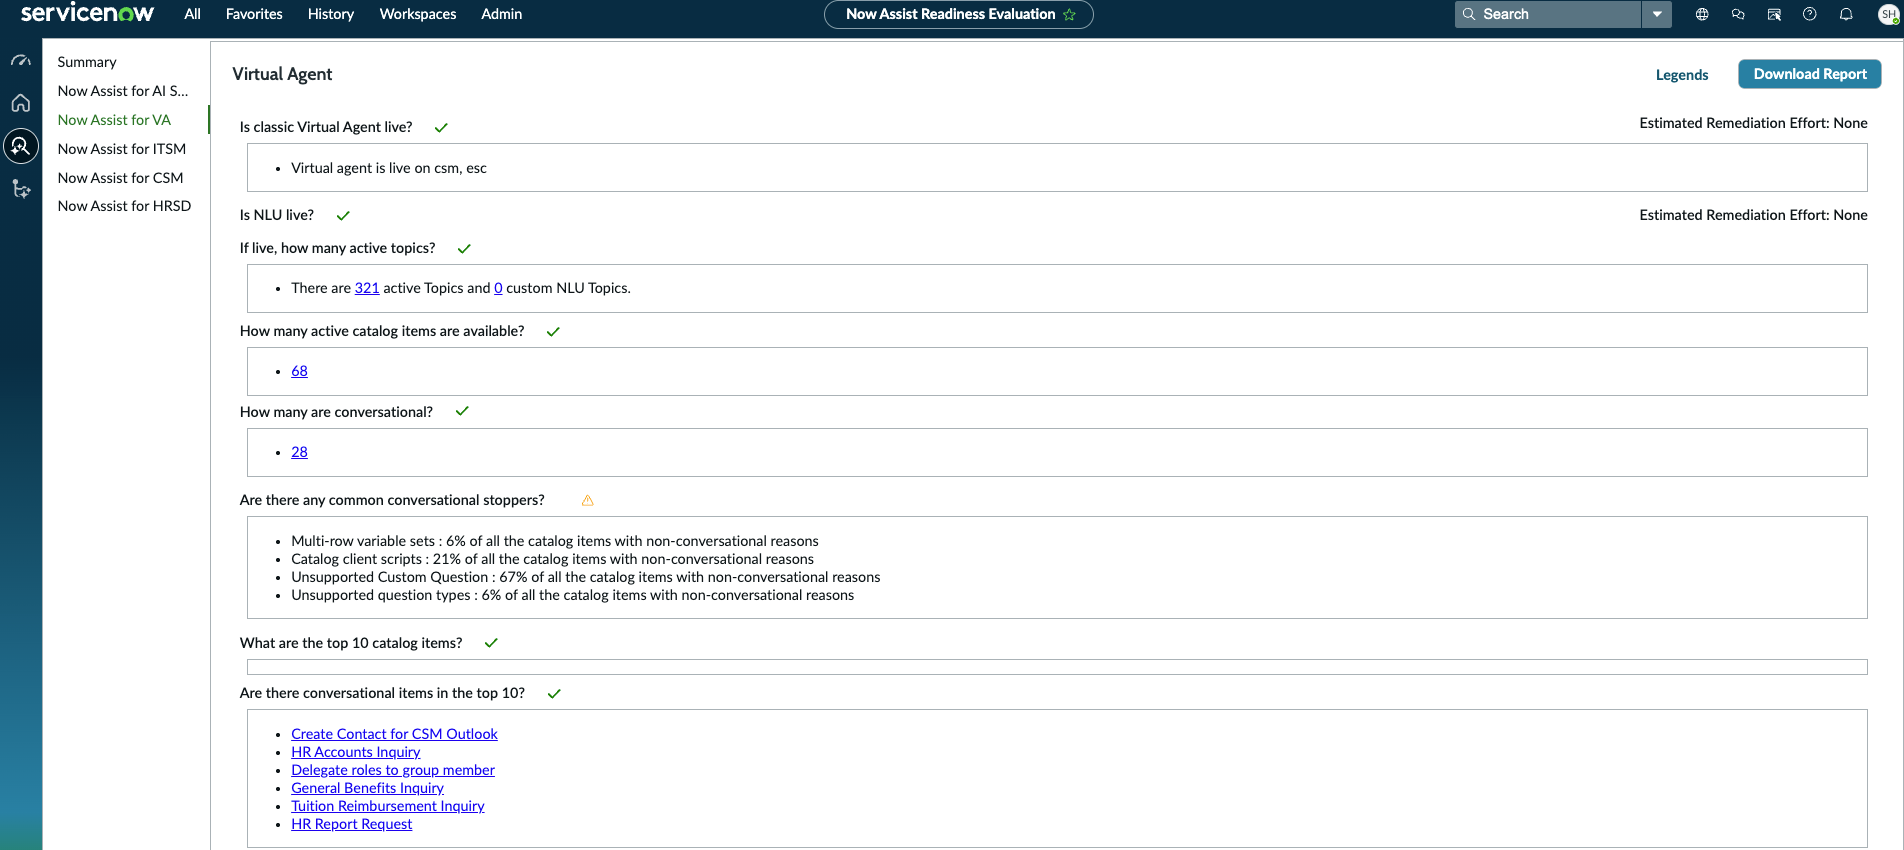Image resolution: width=1904 pixels, height=850 pixels.
Task: Open the History menu
Action: coord(331,14)
